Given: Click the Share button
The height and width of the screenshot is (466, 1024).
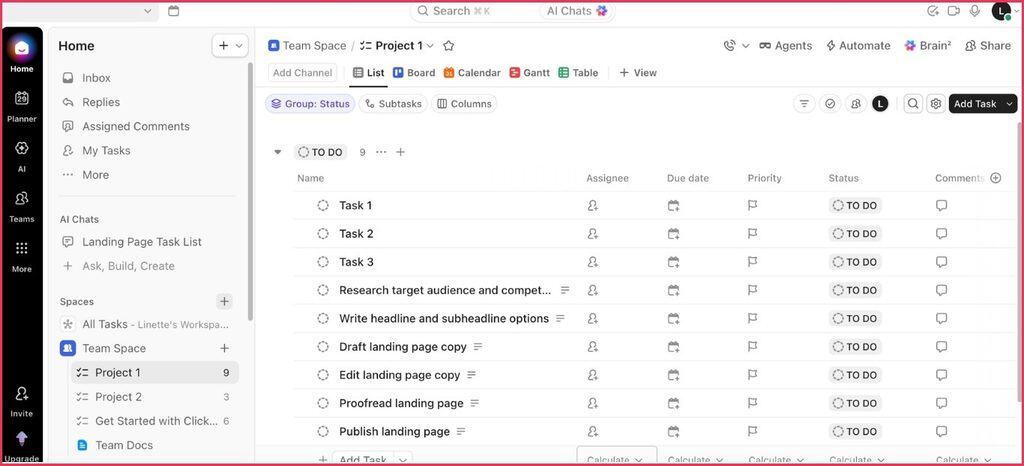Looking at the screenshot, I should [988, 46].
